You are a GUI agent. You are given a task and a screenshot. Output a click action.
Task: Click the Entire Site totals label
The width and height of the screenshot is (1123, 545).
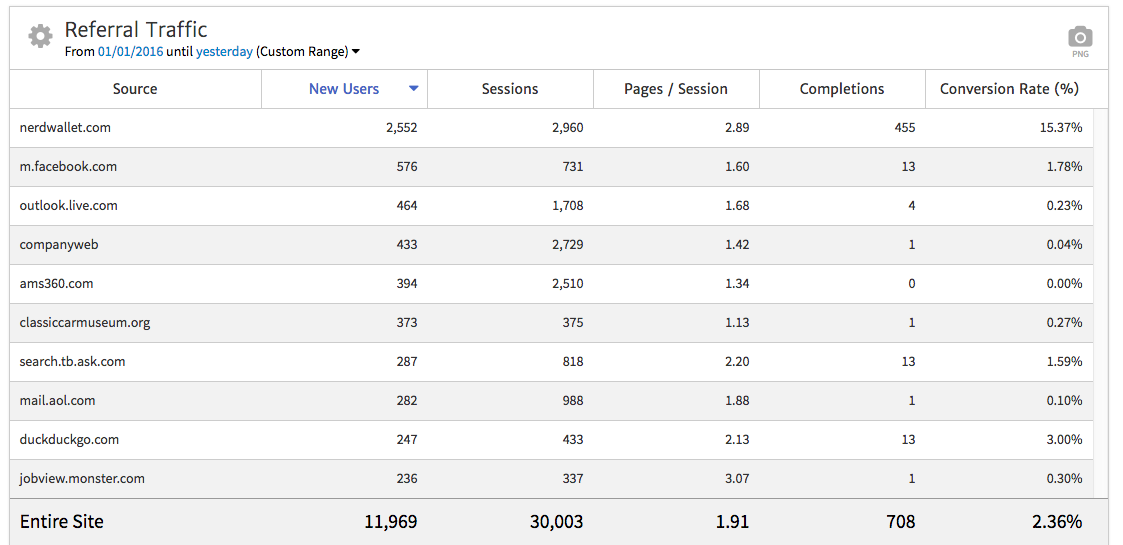pos(62,521)
